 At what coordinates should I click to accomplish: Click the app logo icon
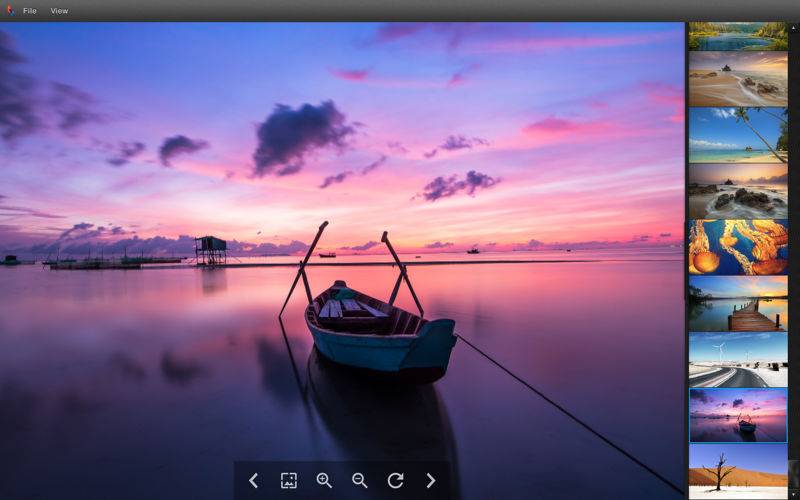tap(10, 10)
